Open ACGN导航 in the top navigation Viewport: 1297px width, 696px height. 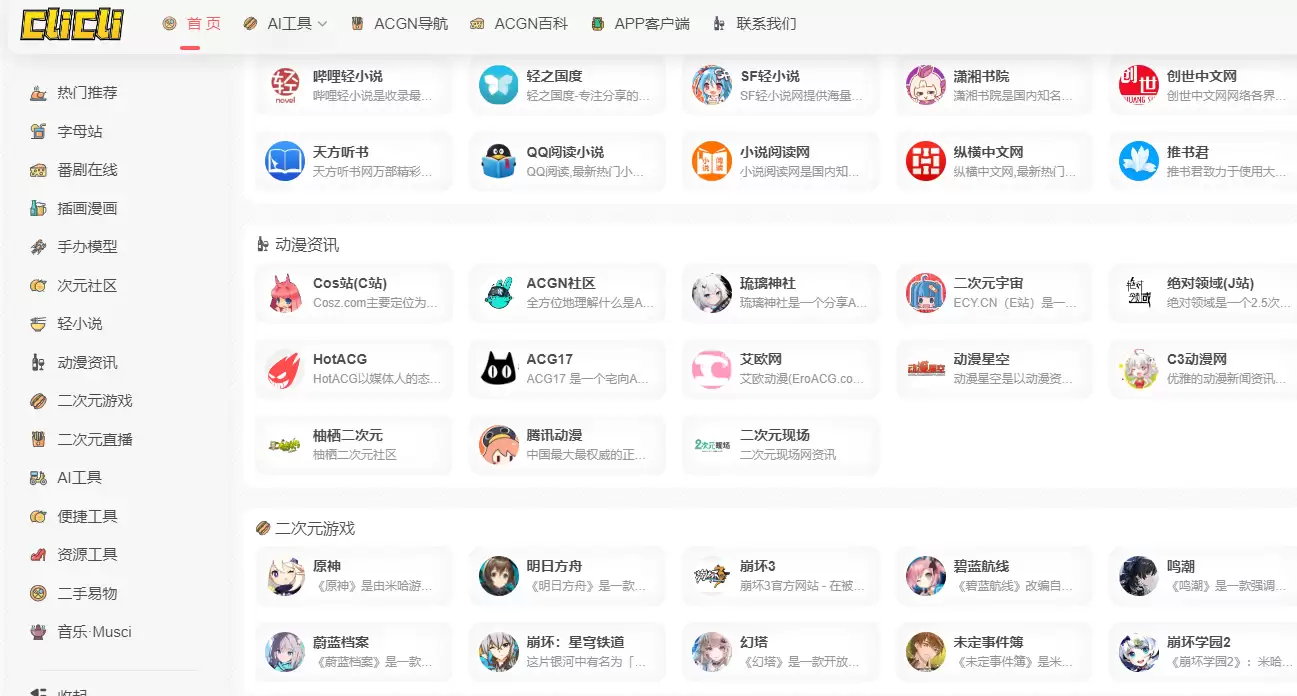click(x=399, y=23)
